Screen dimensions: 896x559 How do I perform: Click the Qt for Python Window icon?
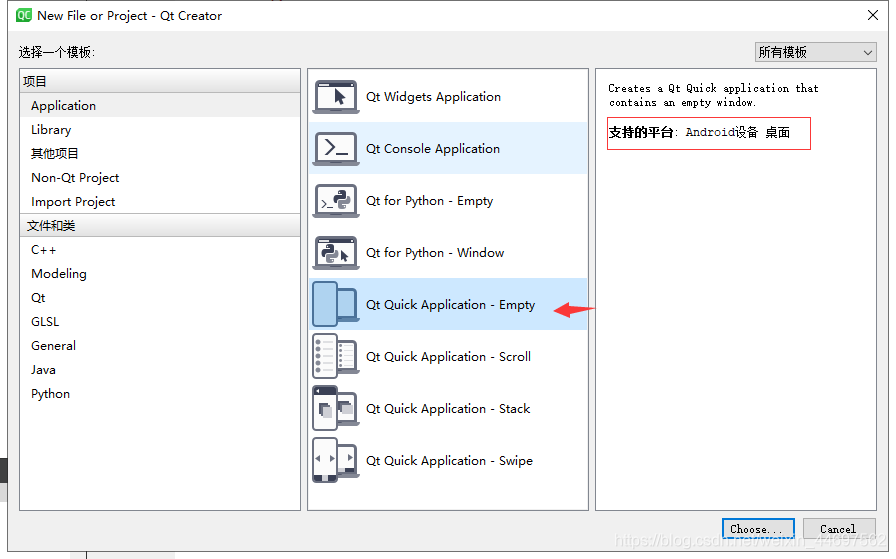click(336, 253)
